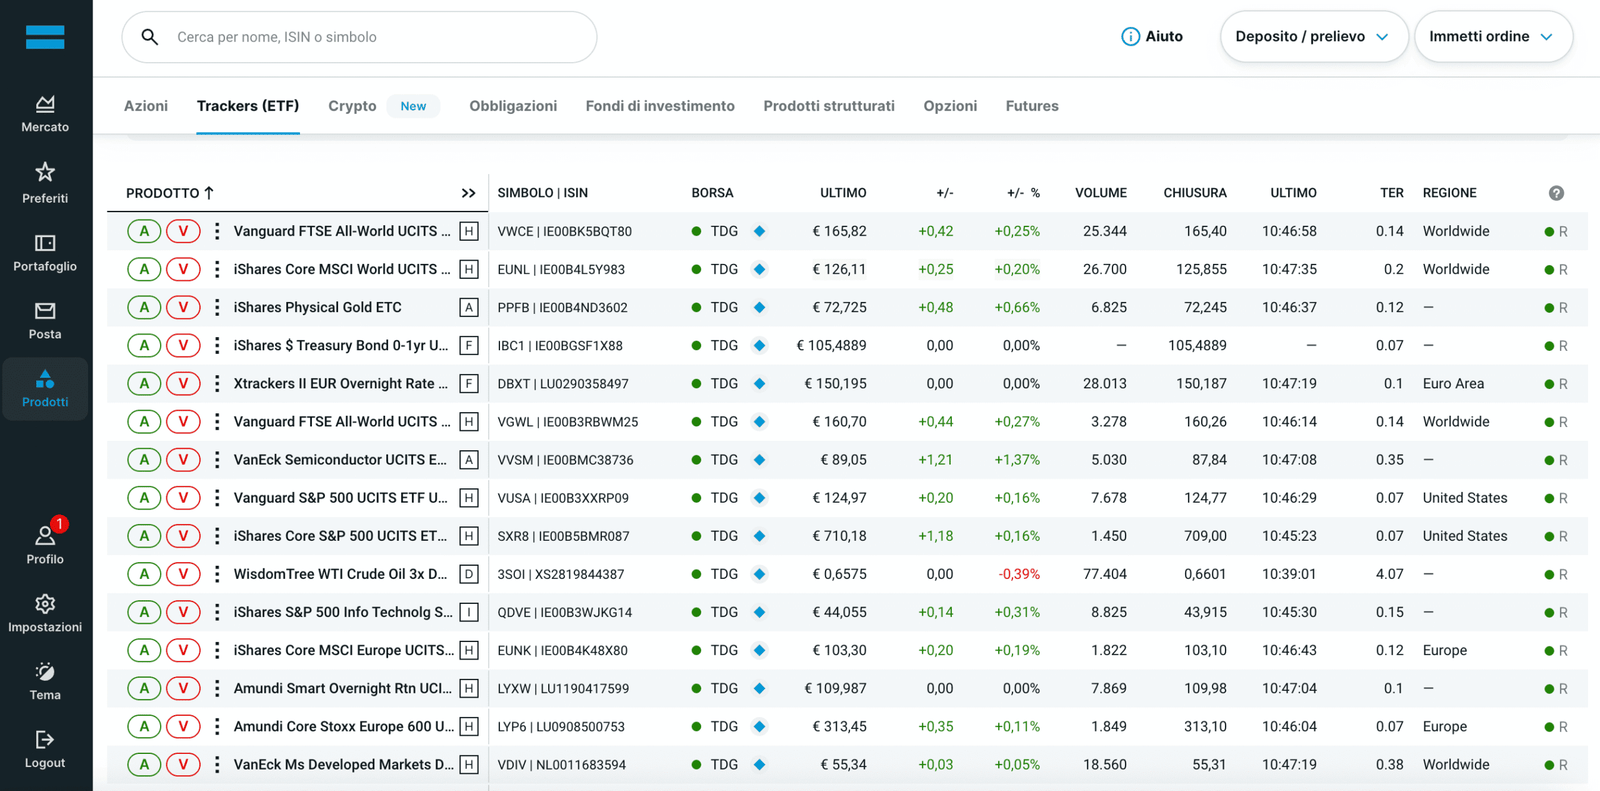Image resolution: width=1600 pixels, height=791 pixels.
Task: Select the Trackers (ETF) tab
Action: tap(248, 106)
